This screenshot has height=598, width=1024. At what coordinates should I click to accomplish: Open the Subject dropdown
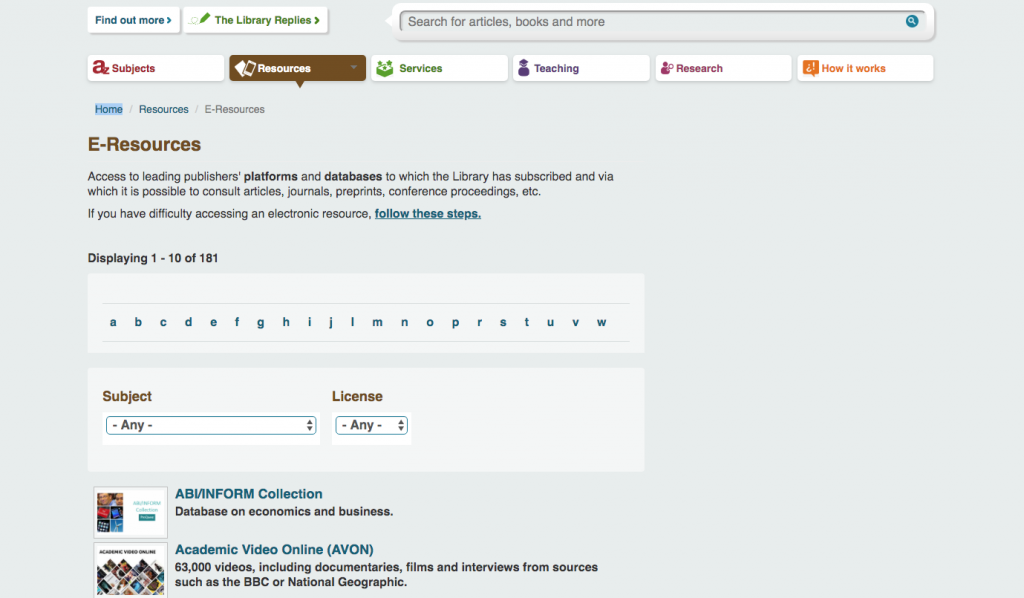[211, 425]
